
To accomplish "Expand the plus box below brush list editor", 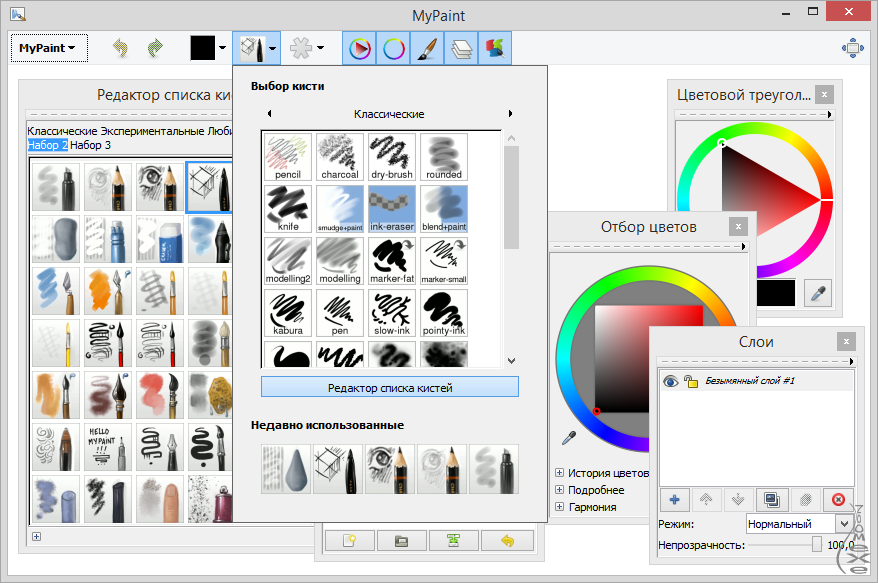I will 36,537.
